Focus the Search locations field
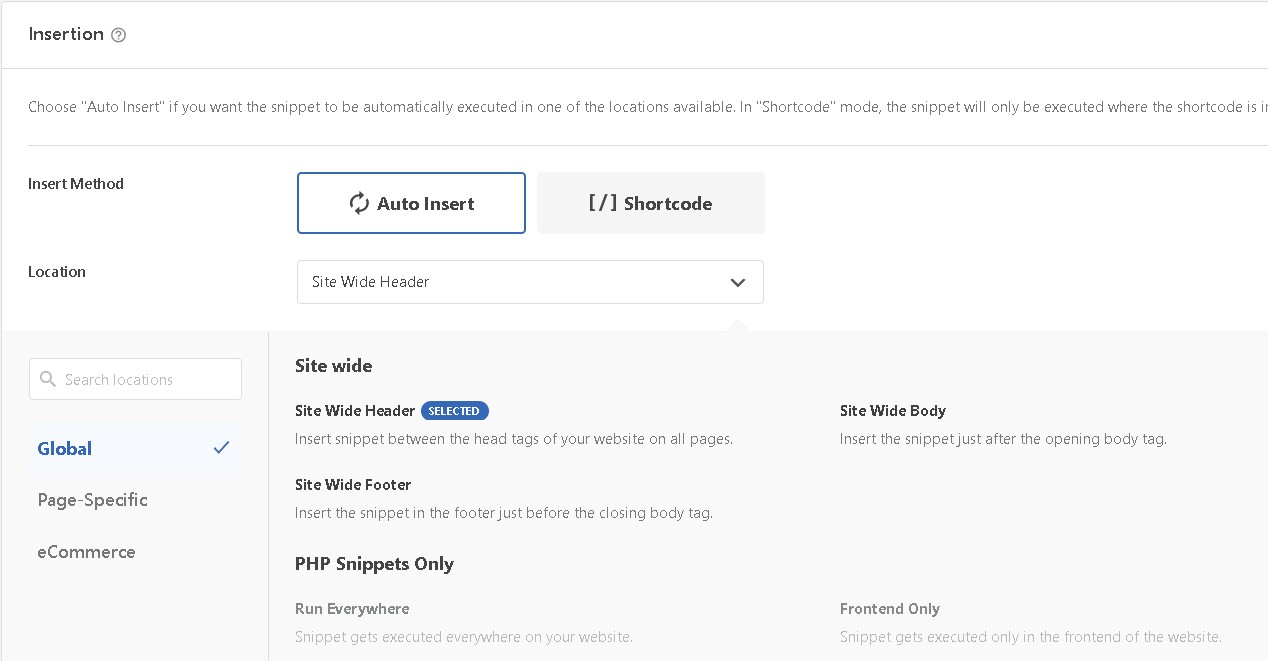Screen dimensions: 1268x661 (x=145, y=380)
